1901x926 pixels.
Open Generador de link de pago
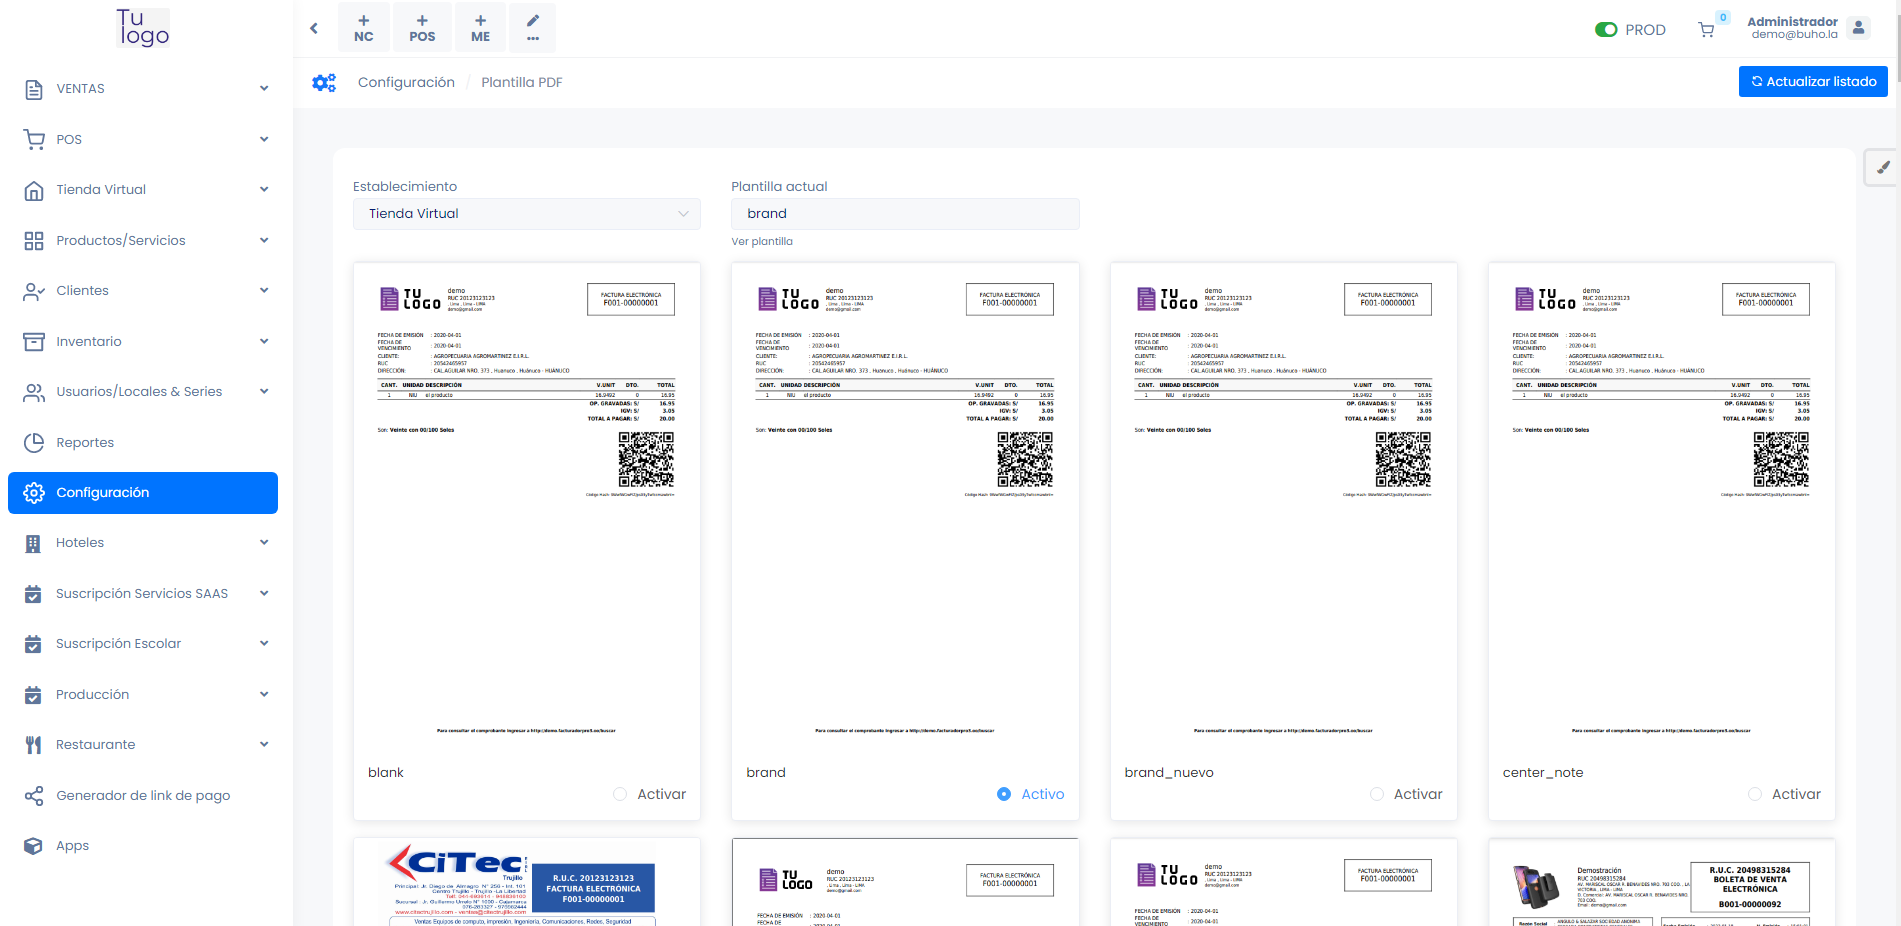click(143, 796)
